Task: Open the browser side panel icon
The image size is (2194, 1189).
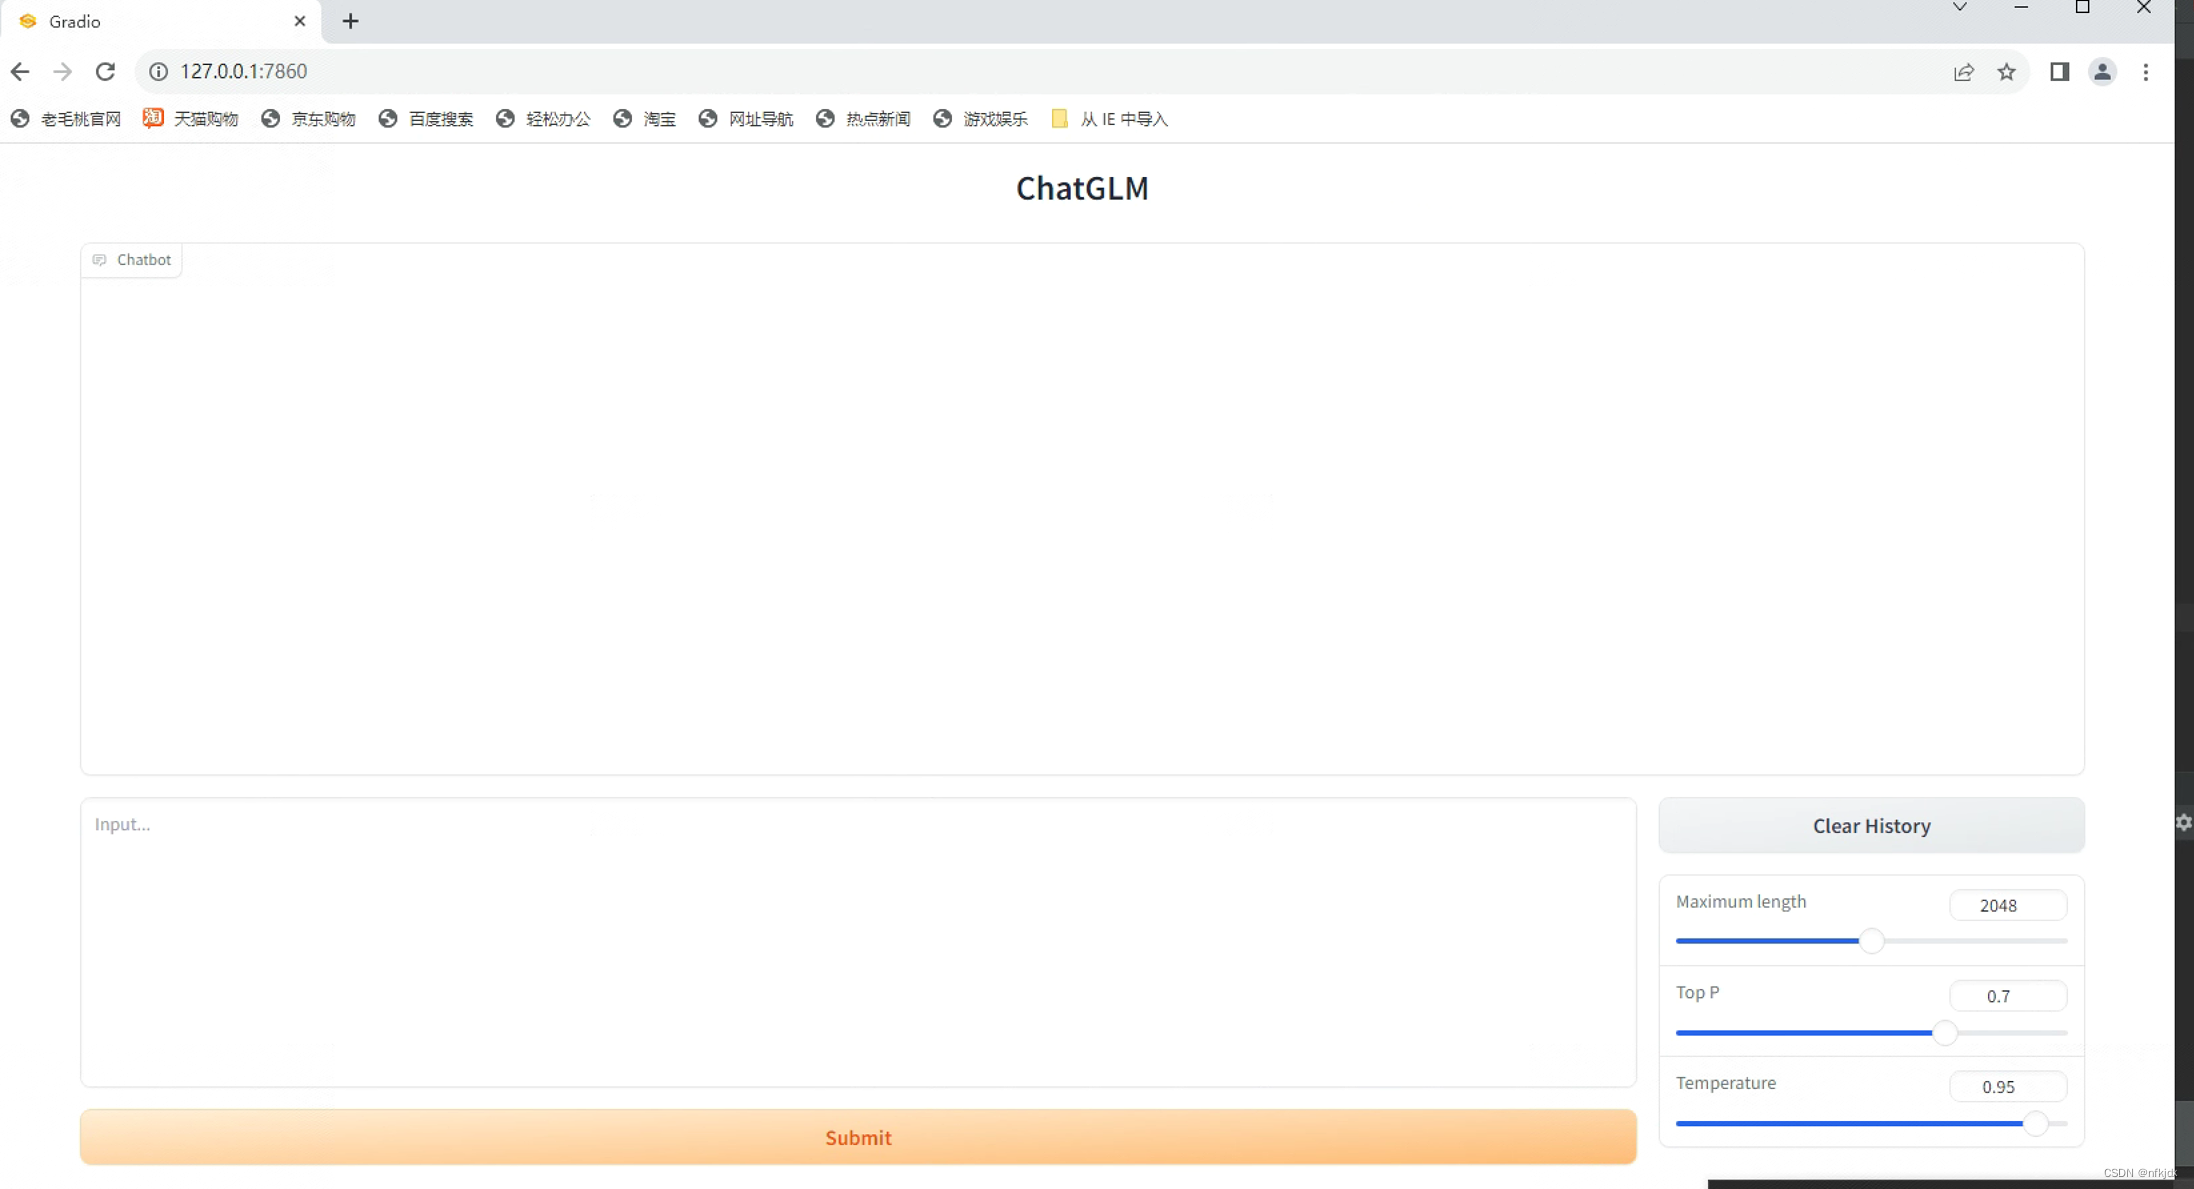Action: [2059, 71]
